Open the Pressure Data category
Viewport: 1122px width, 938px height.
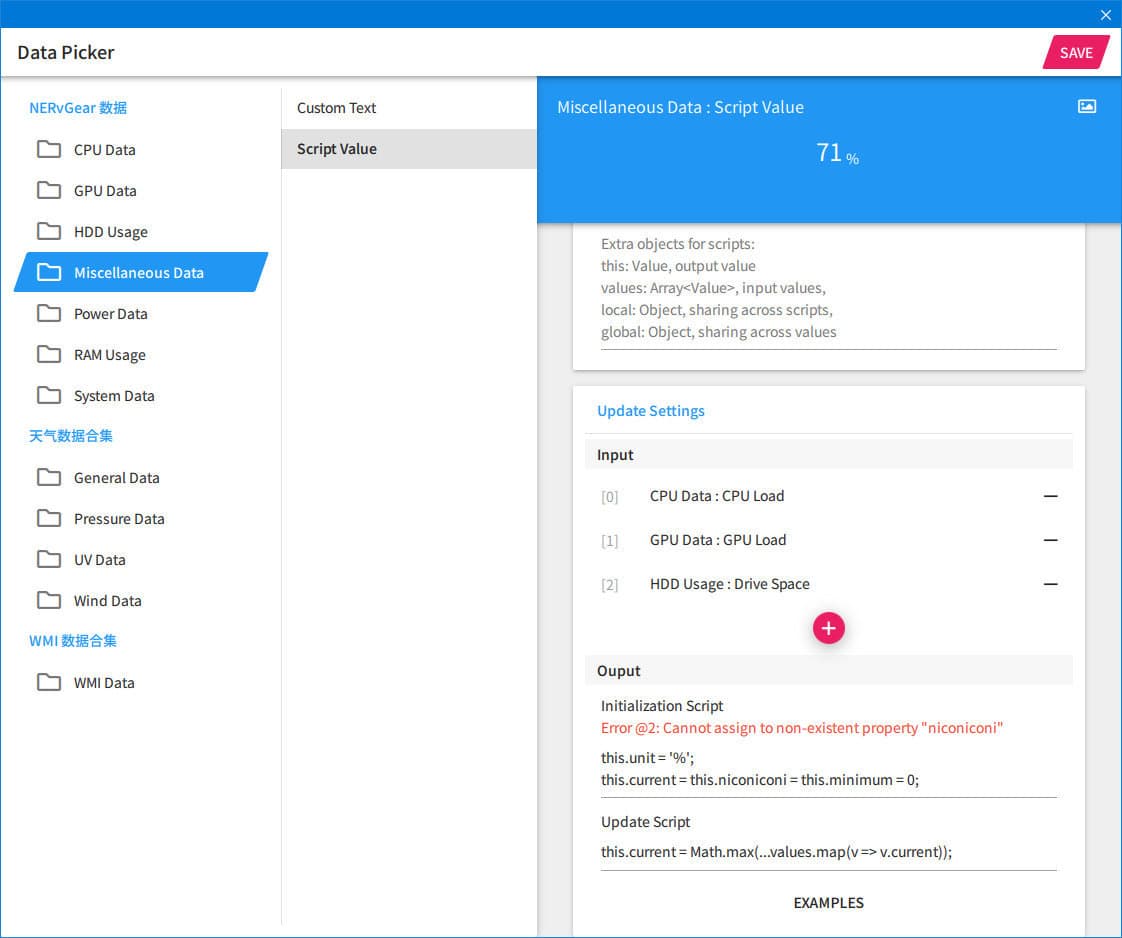tap(141, 518)
